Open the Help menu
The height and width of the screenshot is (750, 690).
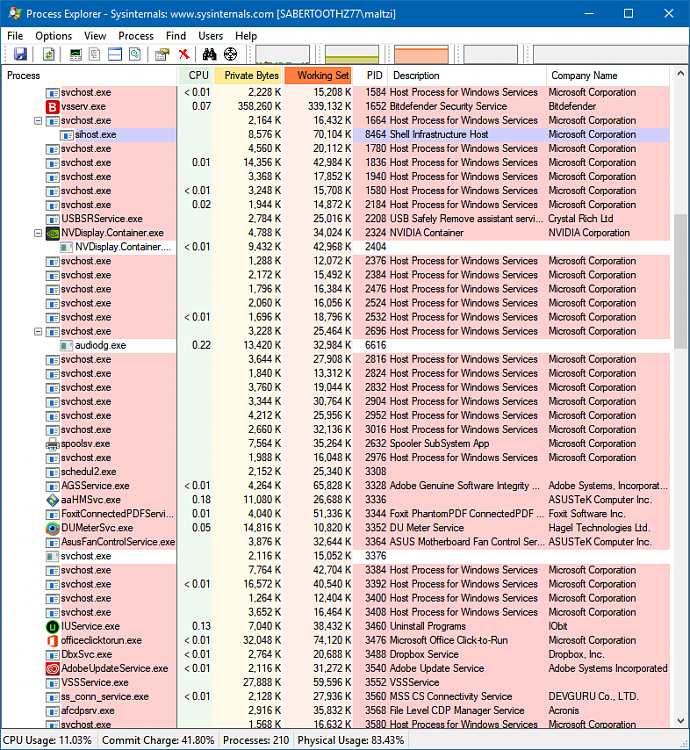pos(246,36)
